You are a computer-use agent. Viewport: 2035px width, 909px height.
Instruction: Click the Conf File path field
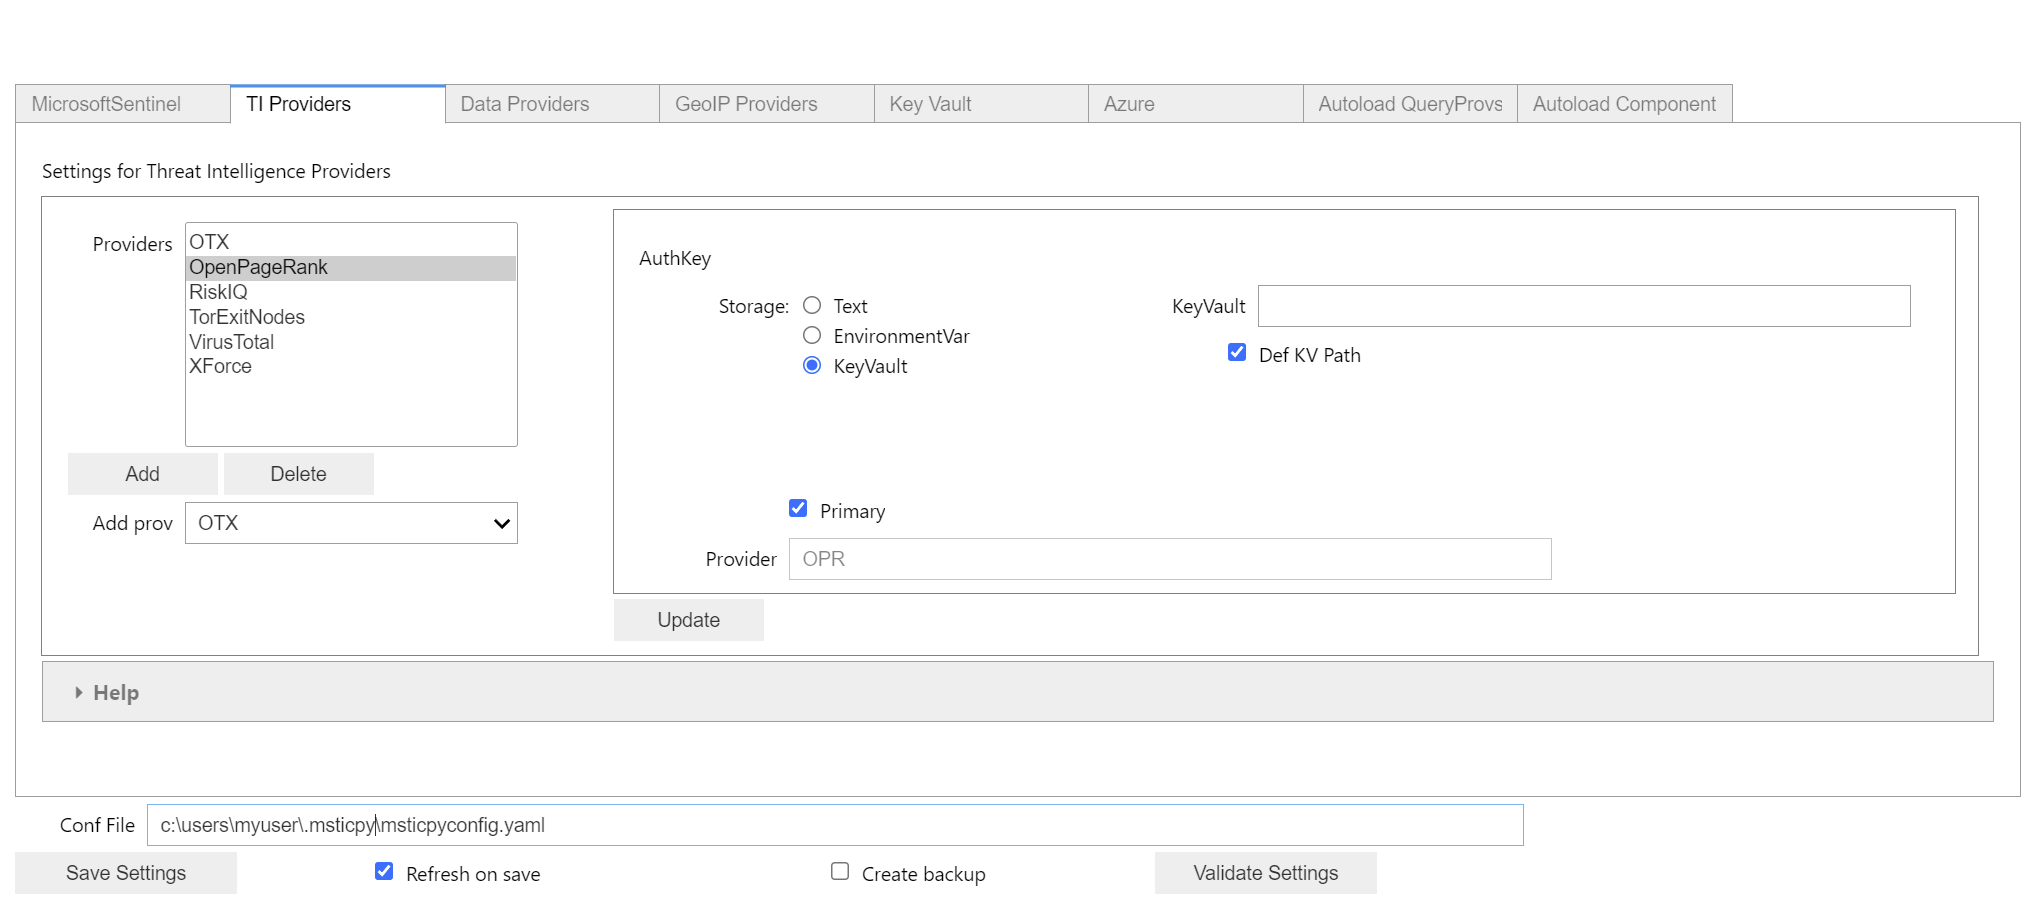[835, 825]
